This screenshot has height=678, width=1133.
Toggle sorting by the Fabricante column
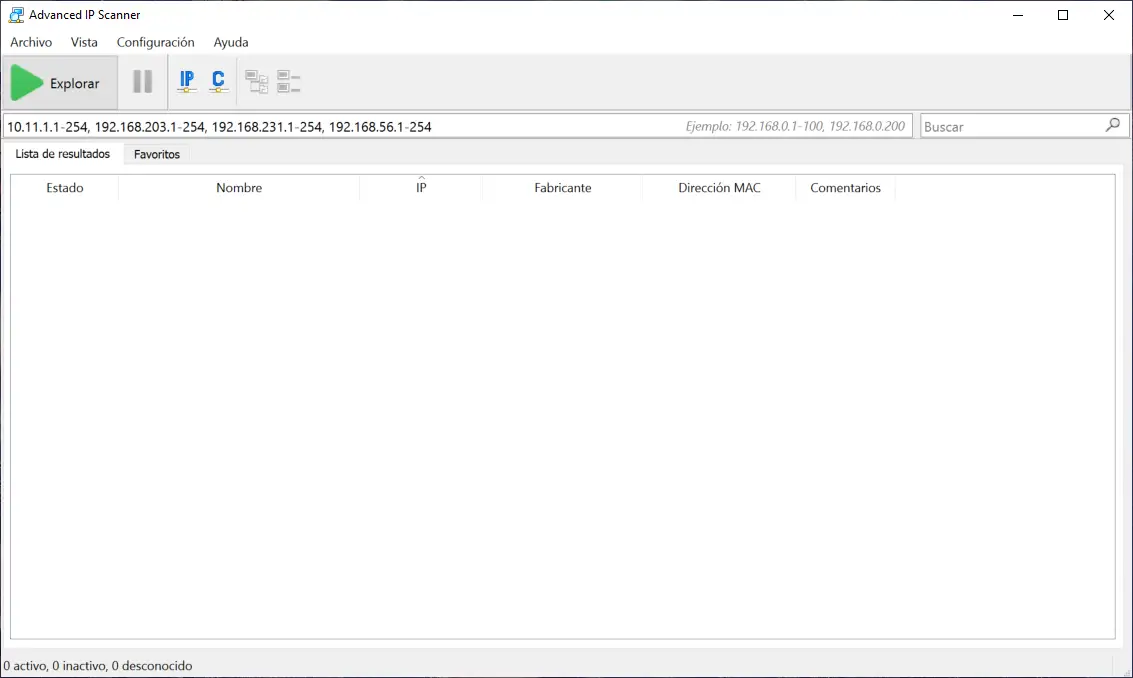(562, 187)
